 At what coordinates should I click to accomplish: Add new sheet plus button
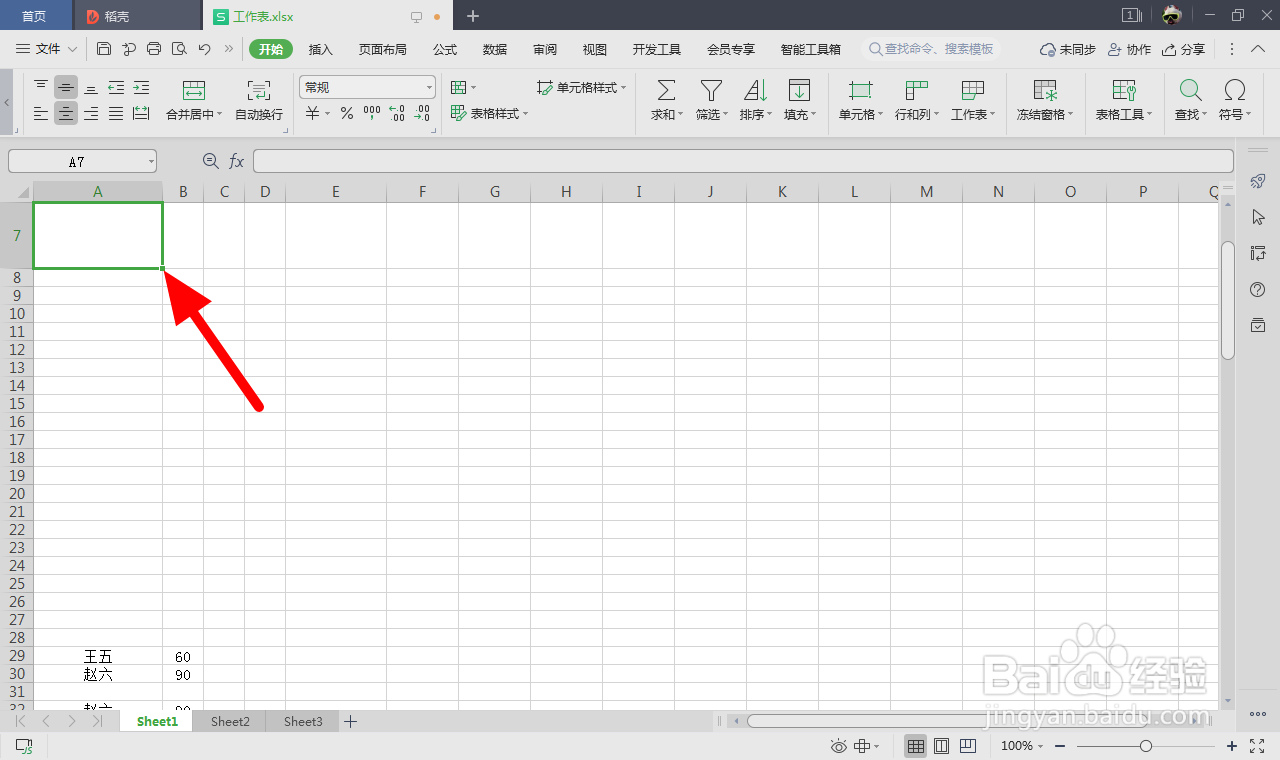coord(351,721)
